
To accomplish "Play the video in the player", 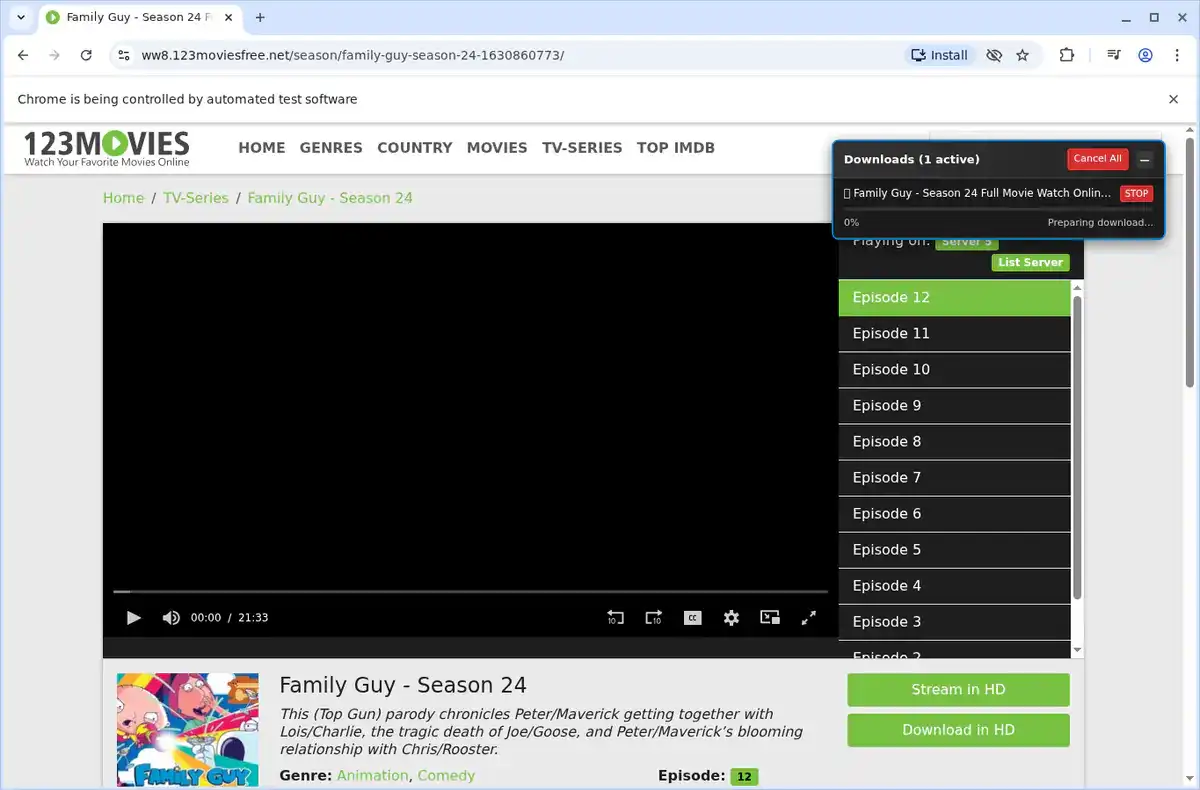I will 134,618.
